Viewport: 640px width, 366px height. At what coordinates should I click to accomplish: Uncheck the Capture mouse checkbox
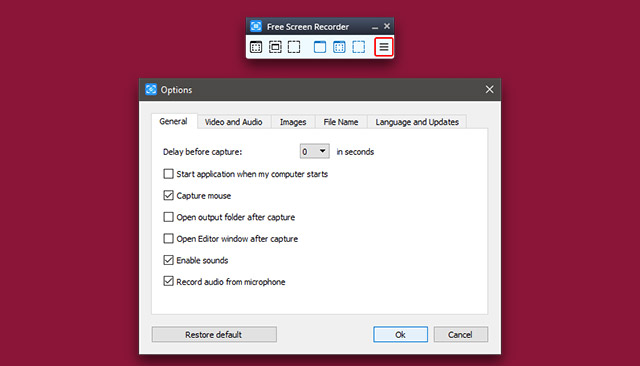tap(168, 195)
